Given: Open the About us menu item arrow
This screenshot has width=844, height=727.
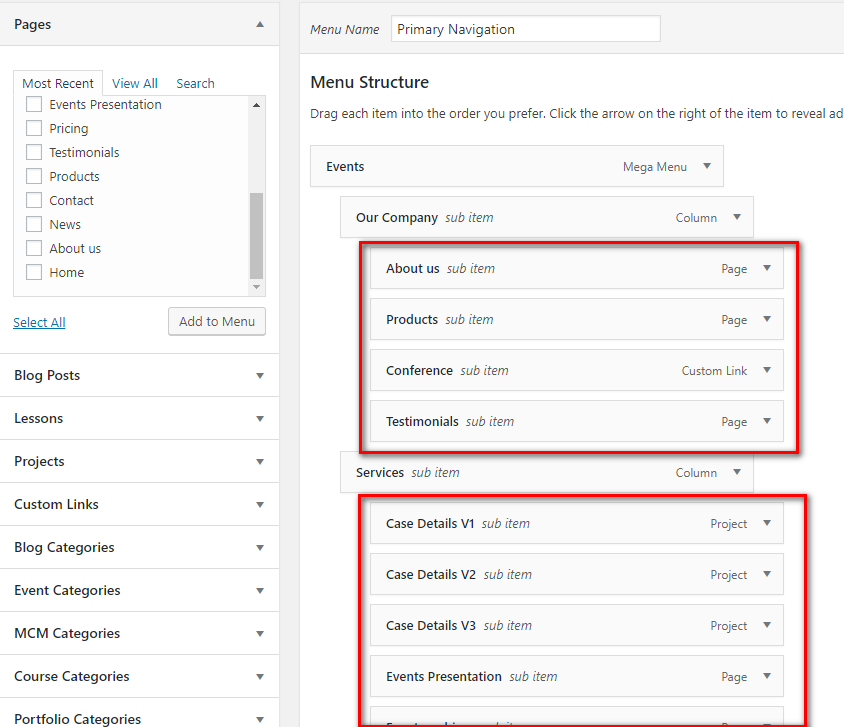Looking at the screenshot, I should coord(767,269).
